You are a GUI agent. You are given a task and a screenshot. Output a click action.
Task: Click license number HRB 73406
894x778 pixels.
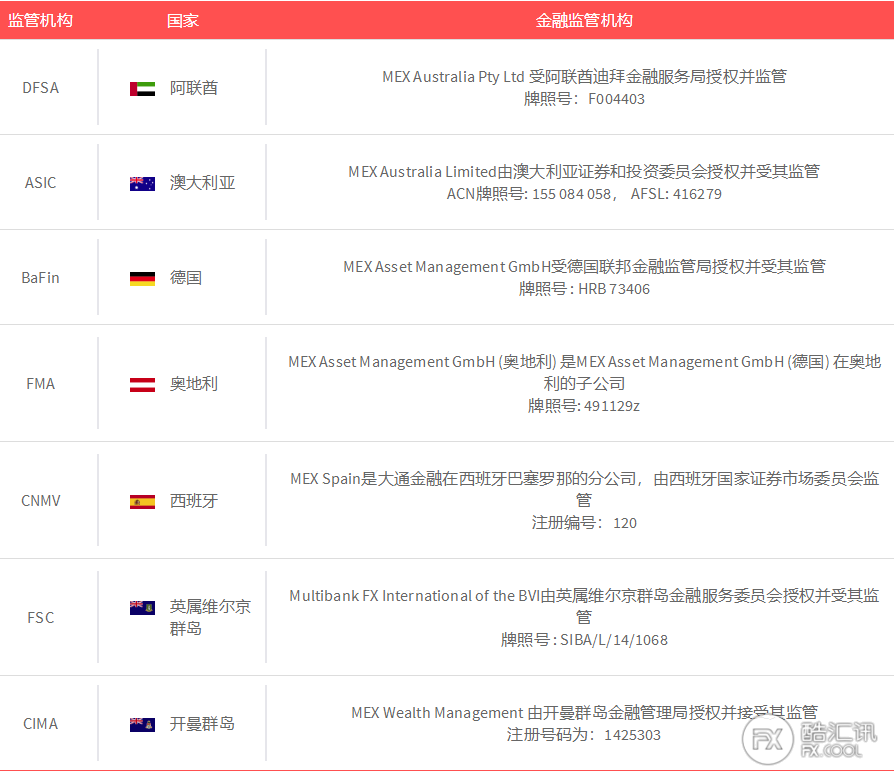click(x=614, y=289)
